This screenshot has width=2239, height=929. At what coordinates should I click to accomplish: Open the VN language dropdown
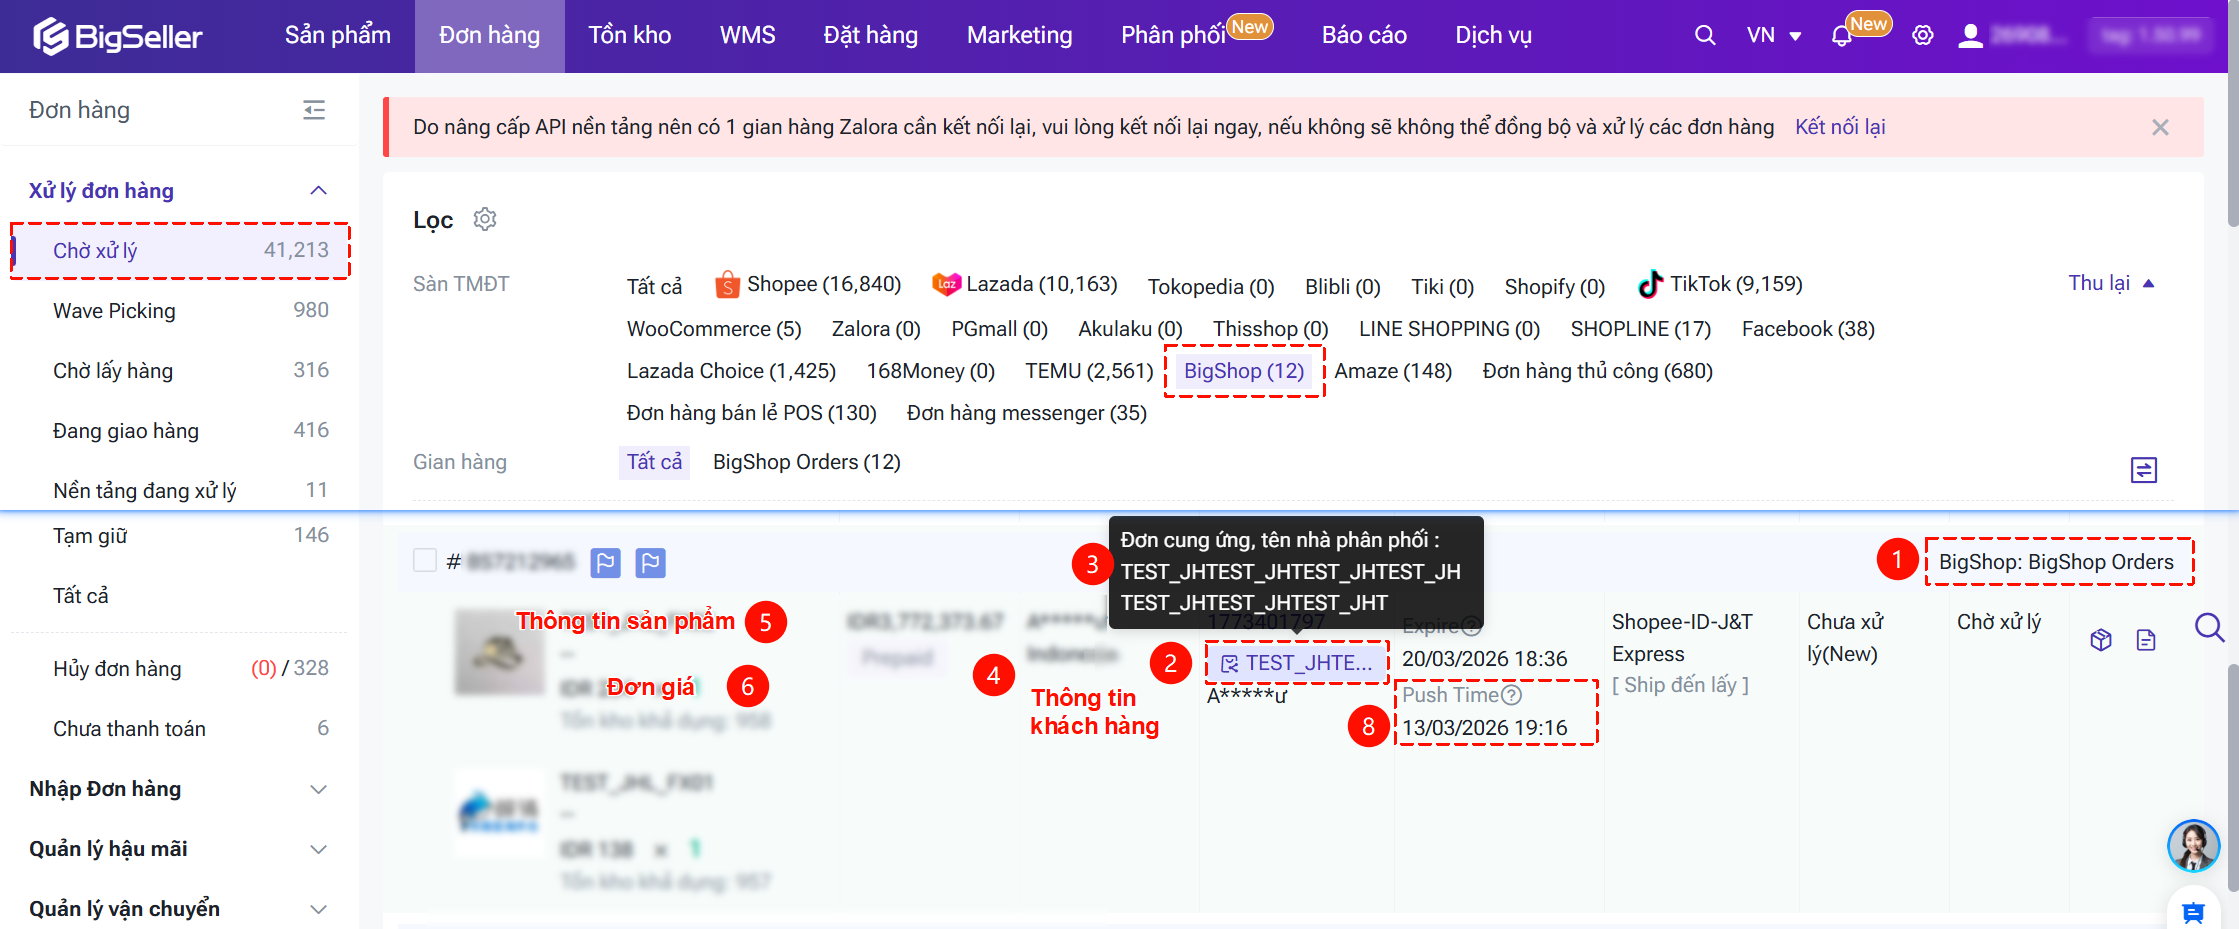[x=1773, y=36]
